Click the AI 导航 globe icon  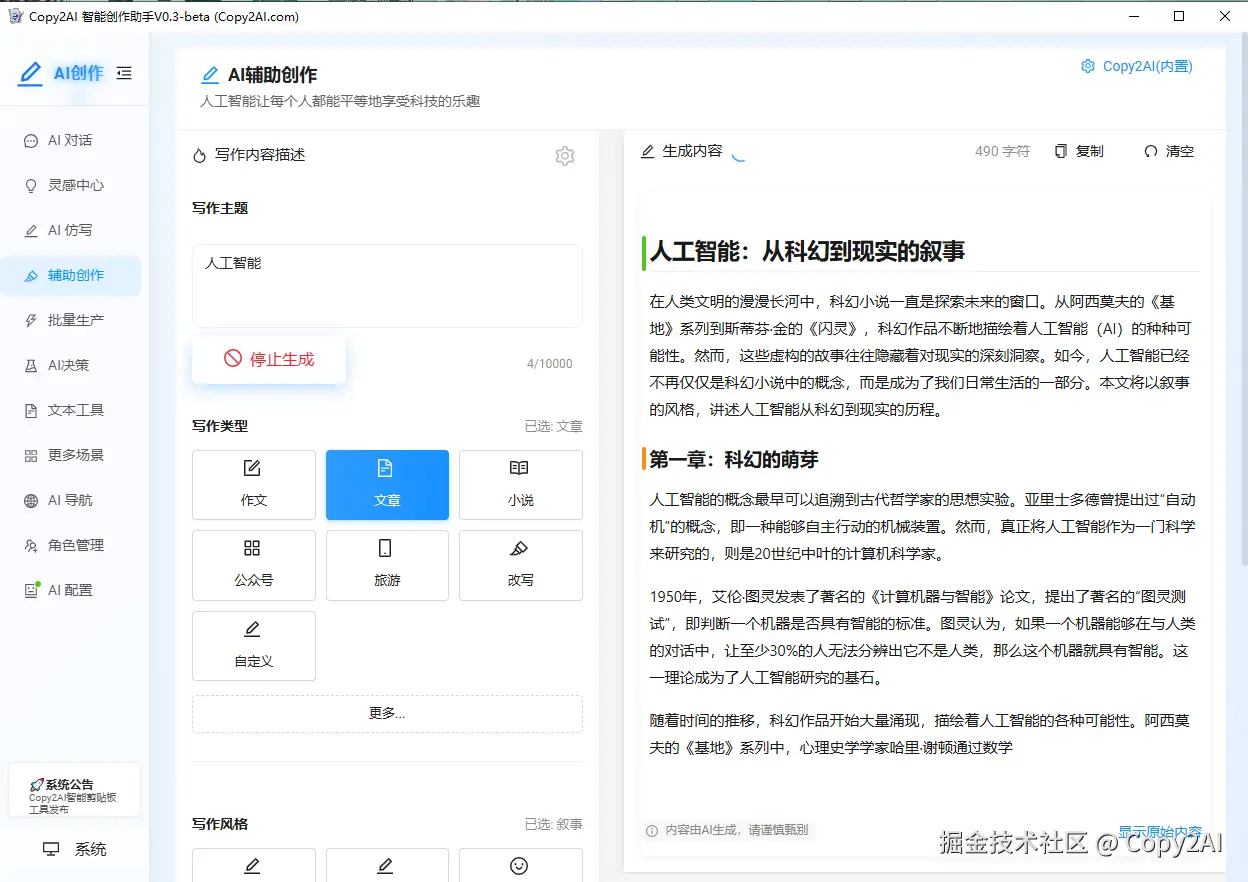point(31,501)
